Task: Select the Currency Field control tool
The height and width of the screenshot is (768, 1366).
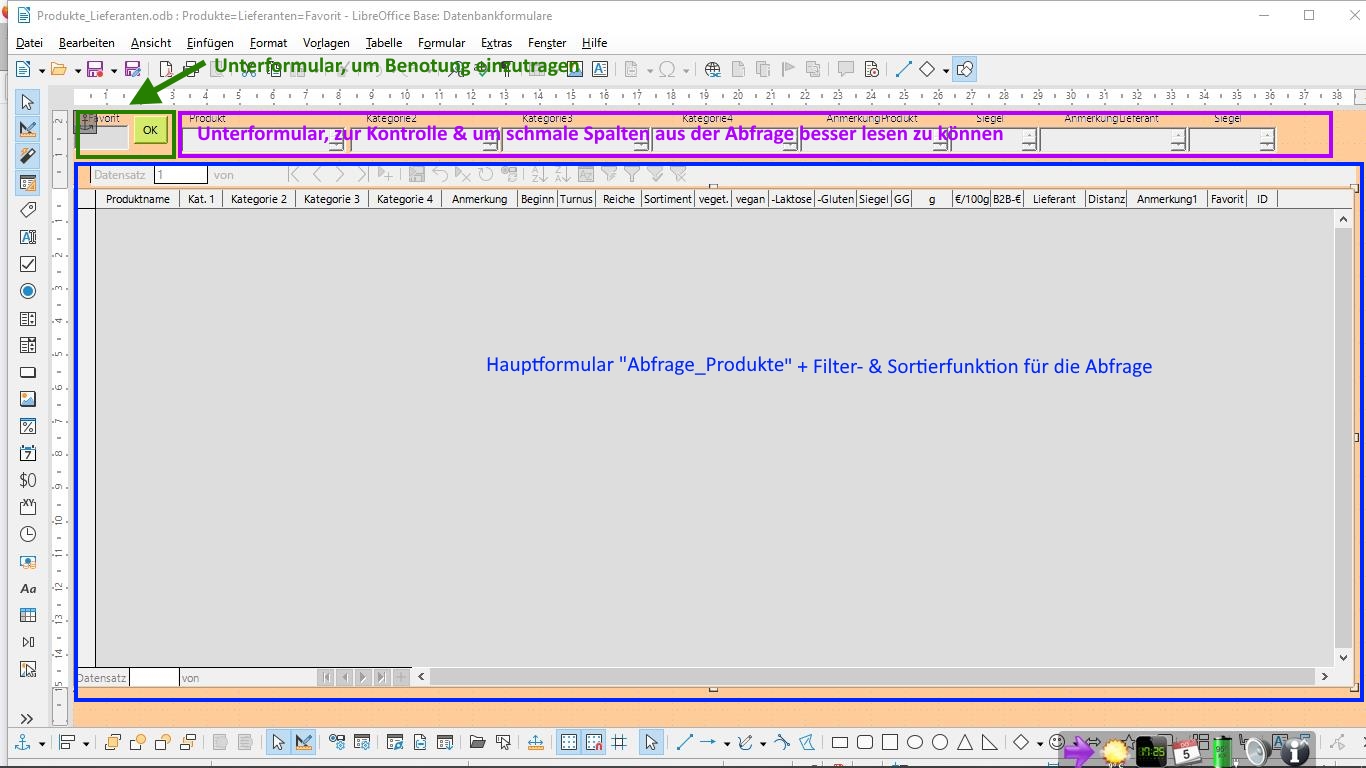Action: [x=27, y=480]
